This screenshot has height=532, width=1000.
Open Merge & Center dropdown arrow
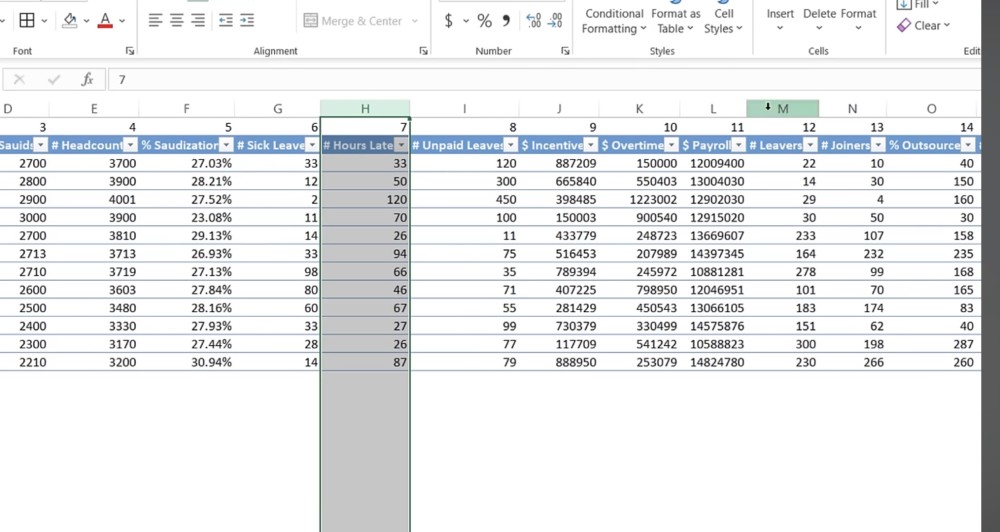coord(415,21)
